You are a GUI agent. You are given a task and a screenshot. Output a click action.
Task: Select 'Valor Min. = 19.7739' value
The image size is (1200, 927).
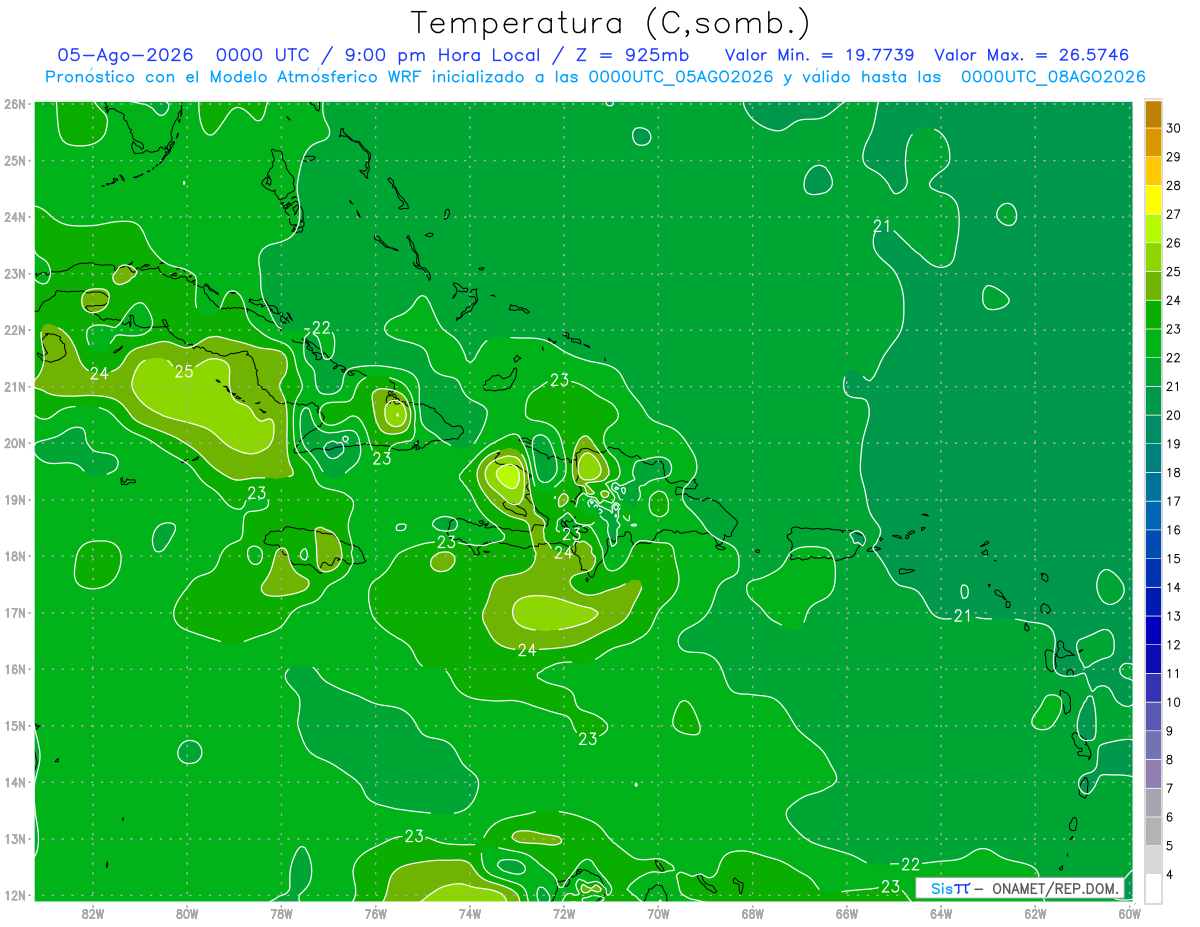(820, 55)
